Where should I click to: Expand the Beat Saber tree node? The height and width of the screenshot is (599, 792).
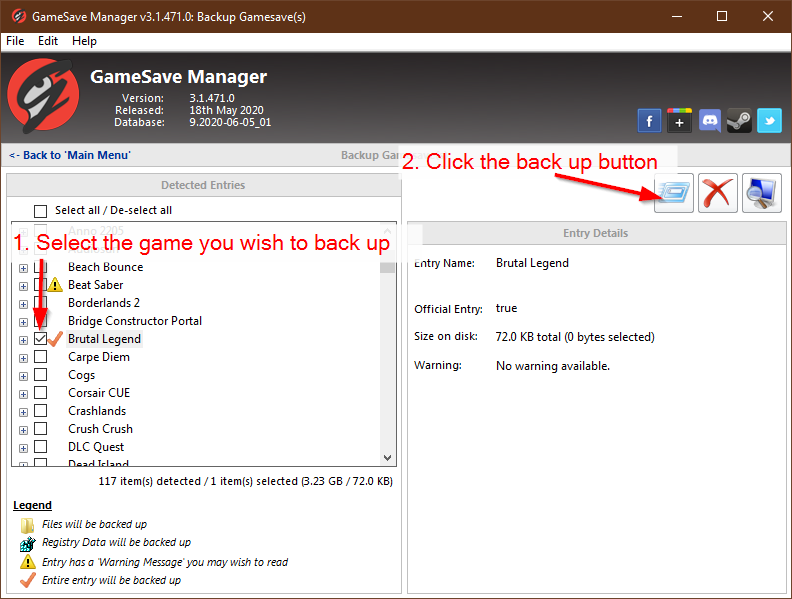[23, 286]
